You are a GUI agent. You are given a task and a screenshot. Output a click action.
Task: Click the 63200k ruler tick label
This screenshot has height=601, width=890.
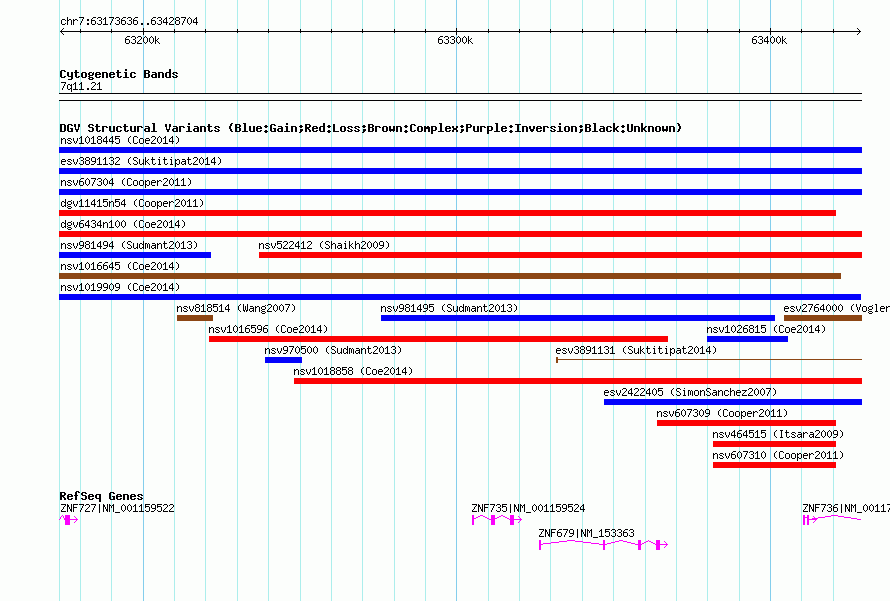tap(142, 40)
